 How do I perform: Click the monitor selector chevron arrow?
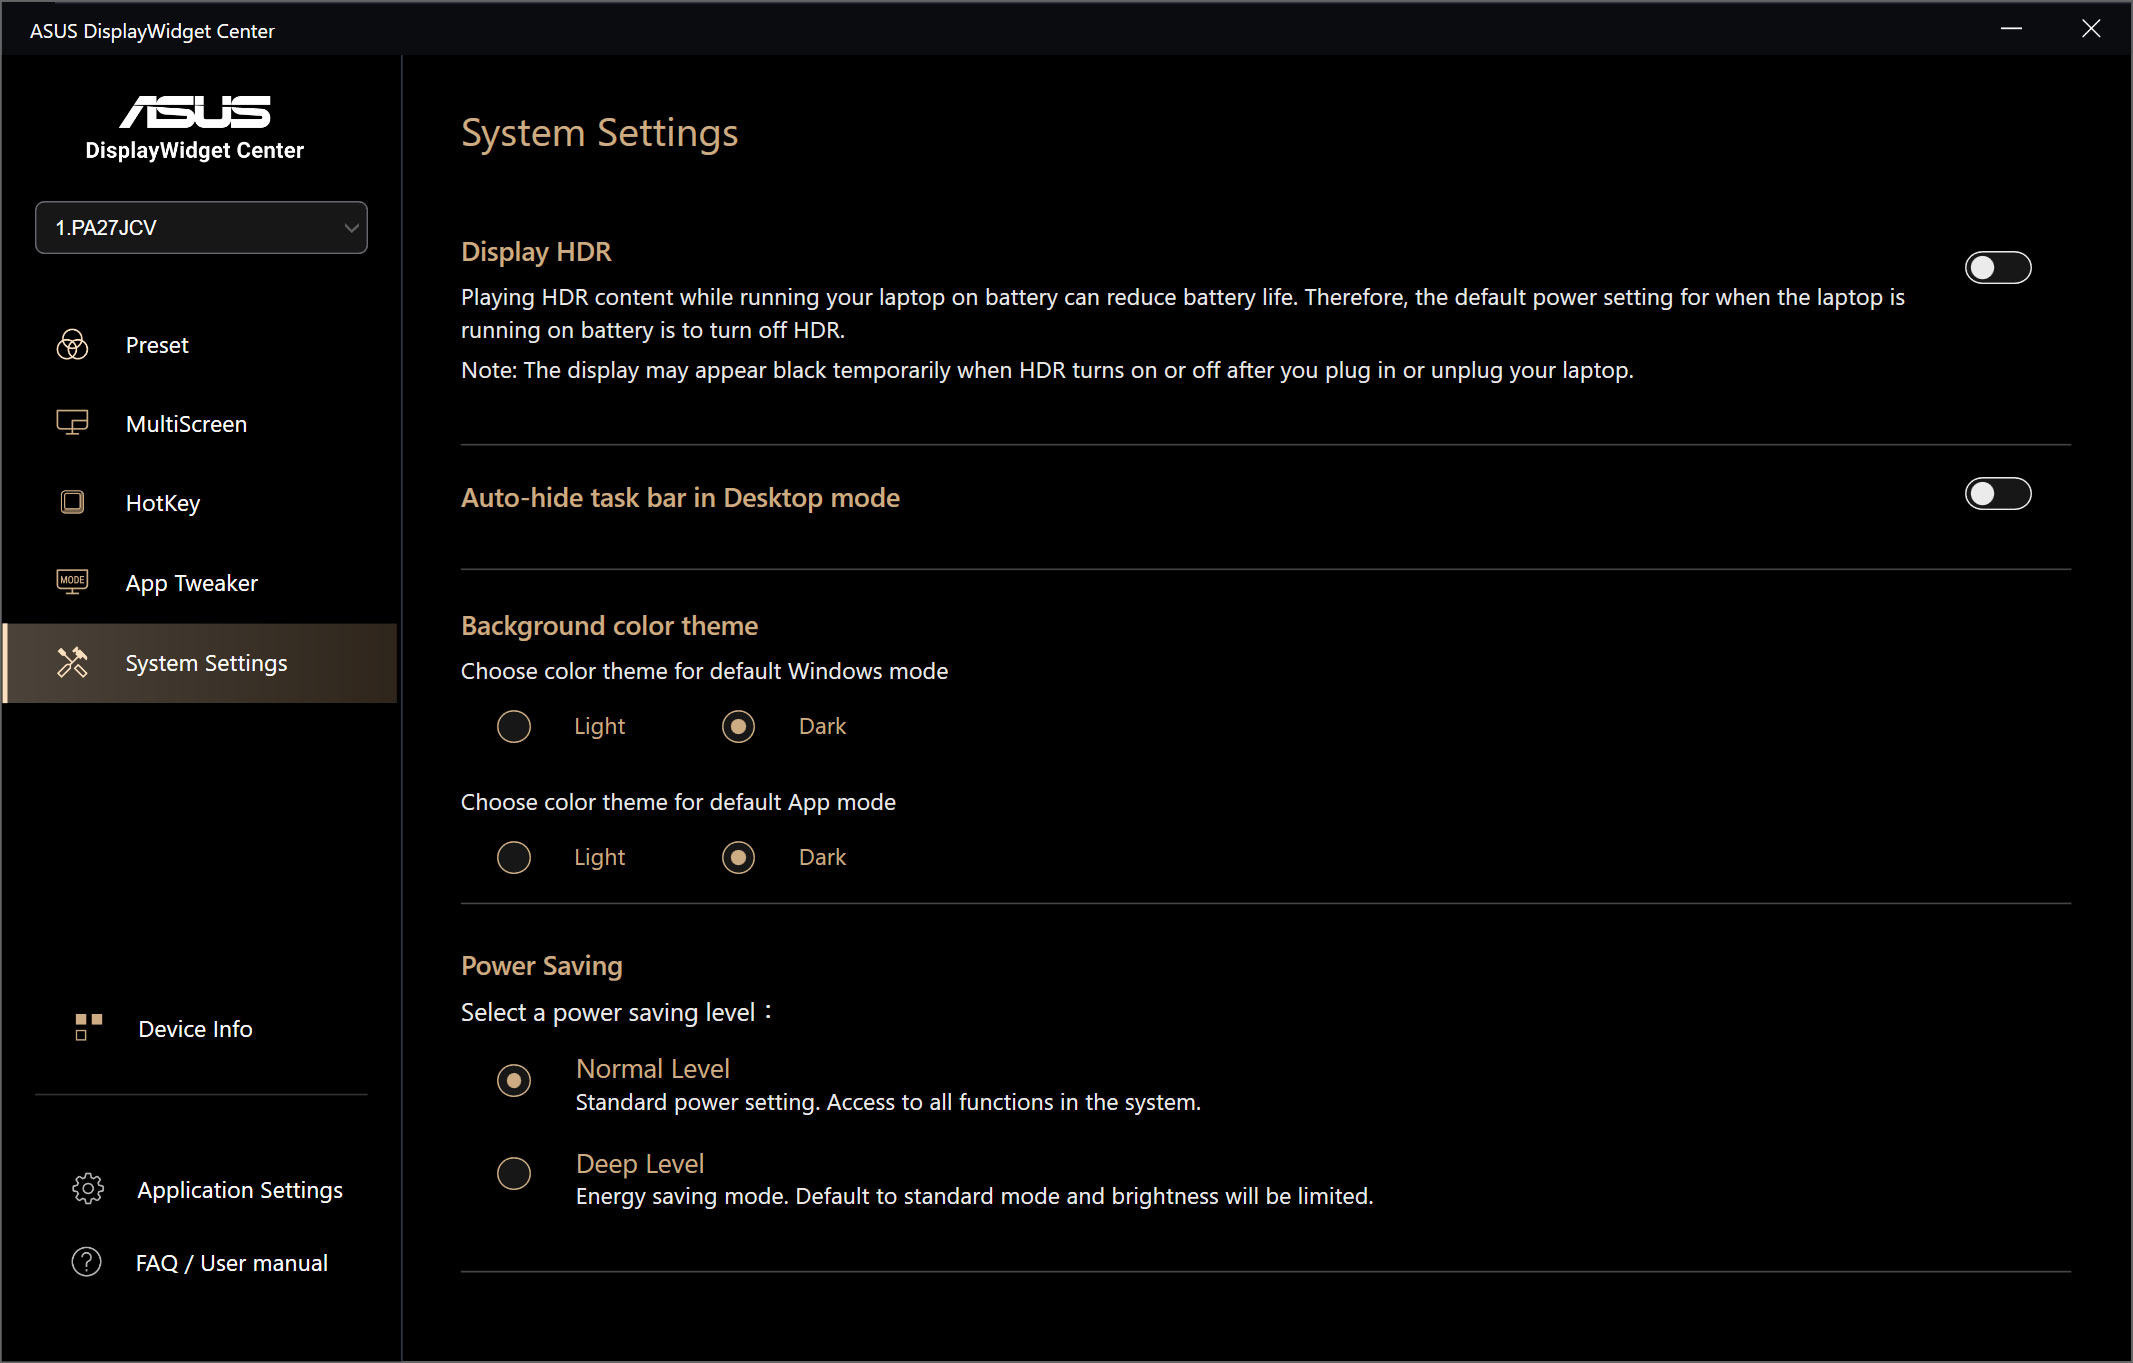point(351,228)
